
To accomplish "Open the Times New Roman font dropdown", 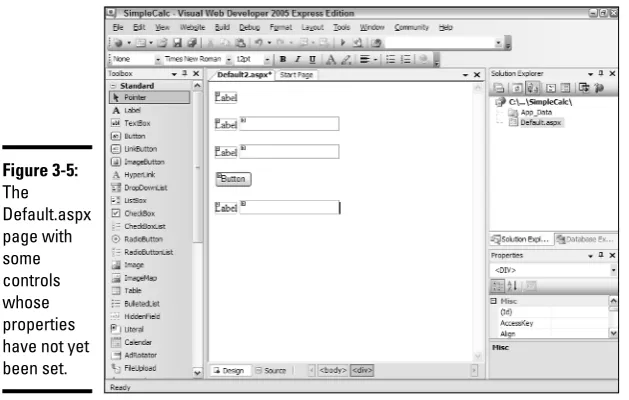I will pyautogui.click(x=229, y=60).
